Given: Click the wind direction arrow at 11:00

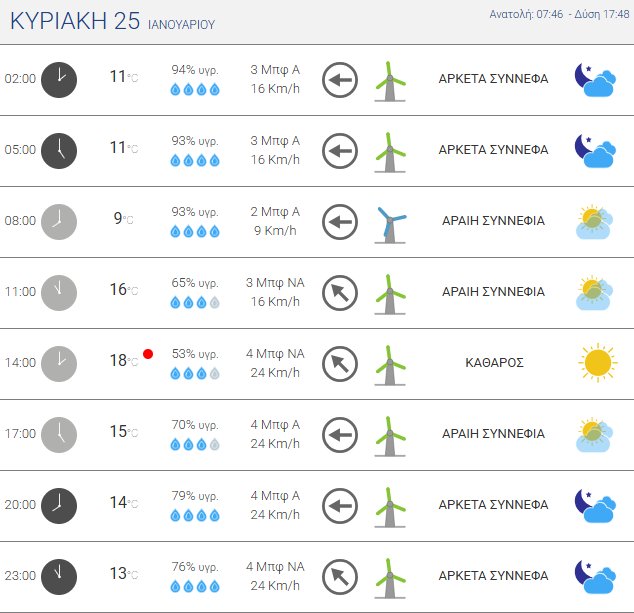Looking at the screenshot, I should (x=340, y=293).
